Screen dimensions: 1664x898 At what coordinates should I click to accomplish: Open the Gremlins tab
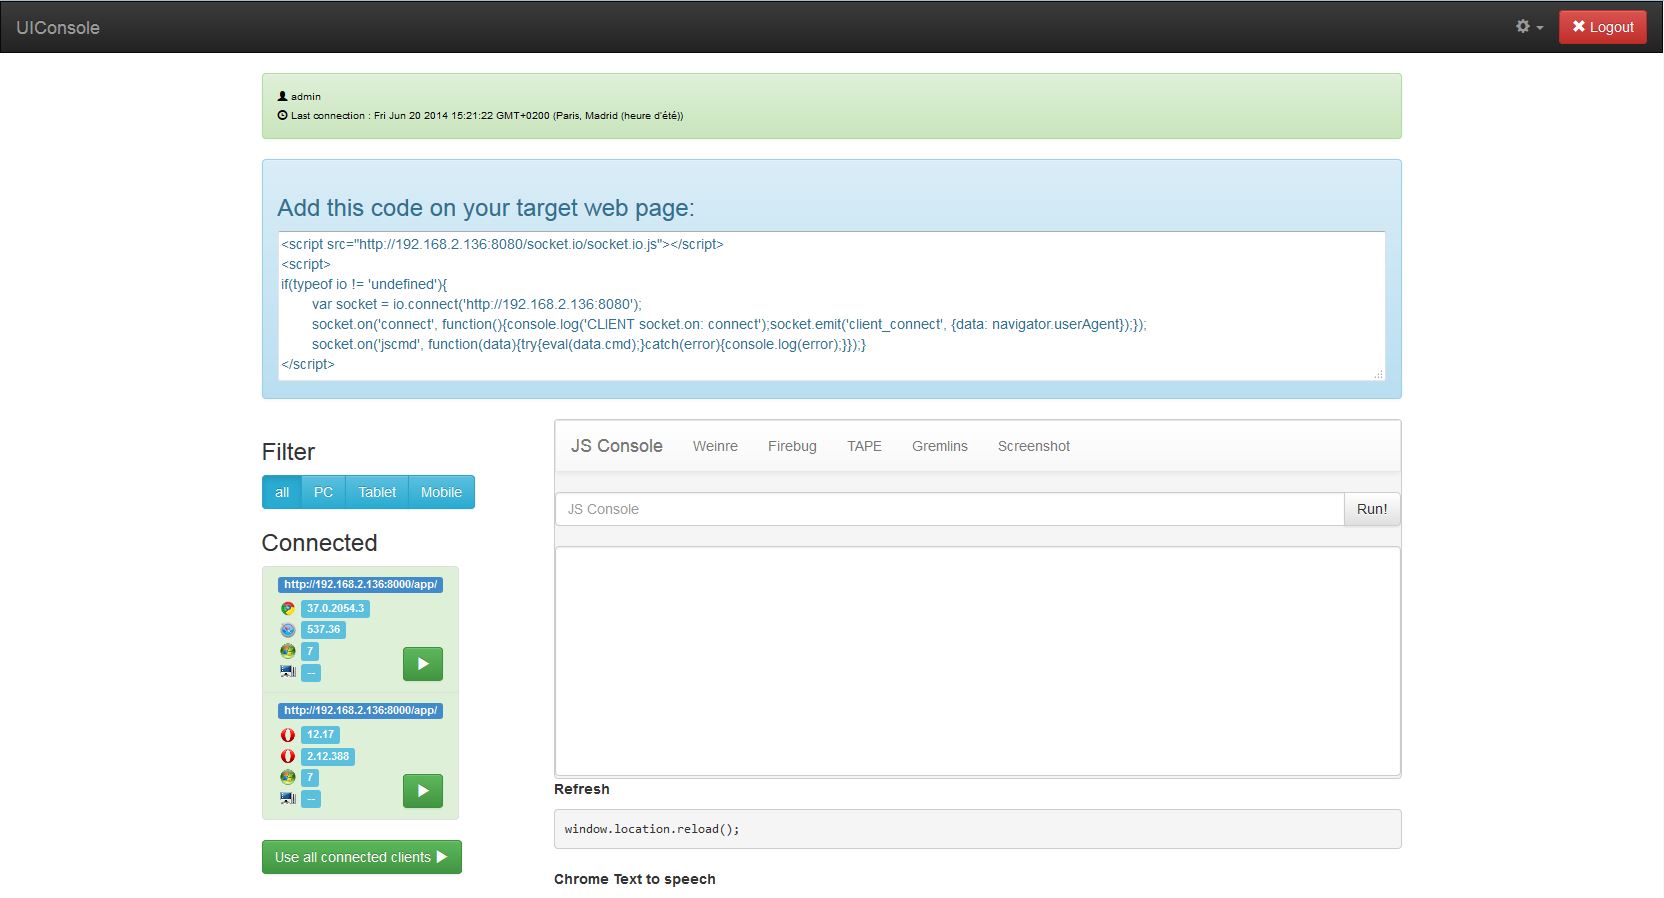pos(940,446)
